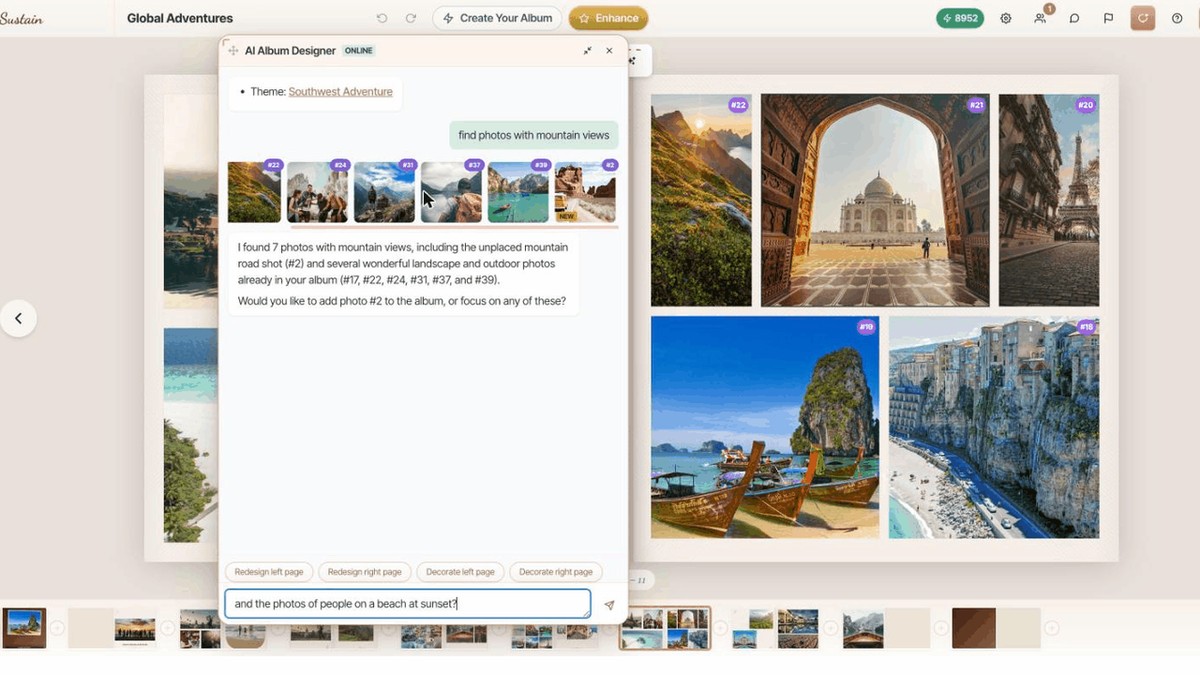Screen dimensions: 1200x675
Task: Click the green 8952 credits badge
Action: pos(960,18)
